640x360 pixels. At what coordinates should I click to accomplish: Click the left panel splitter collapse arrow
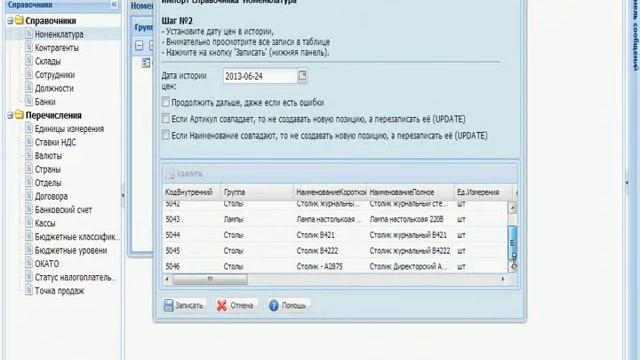point(123,196)
